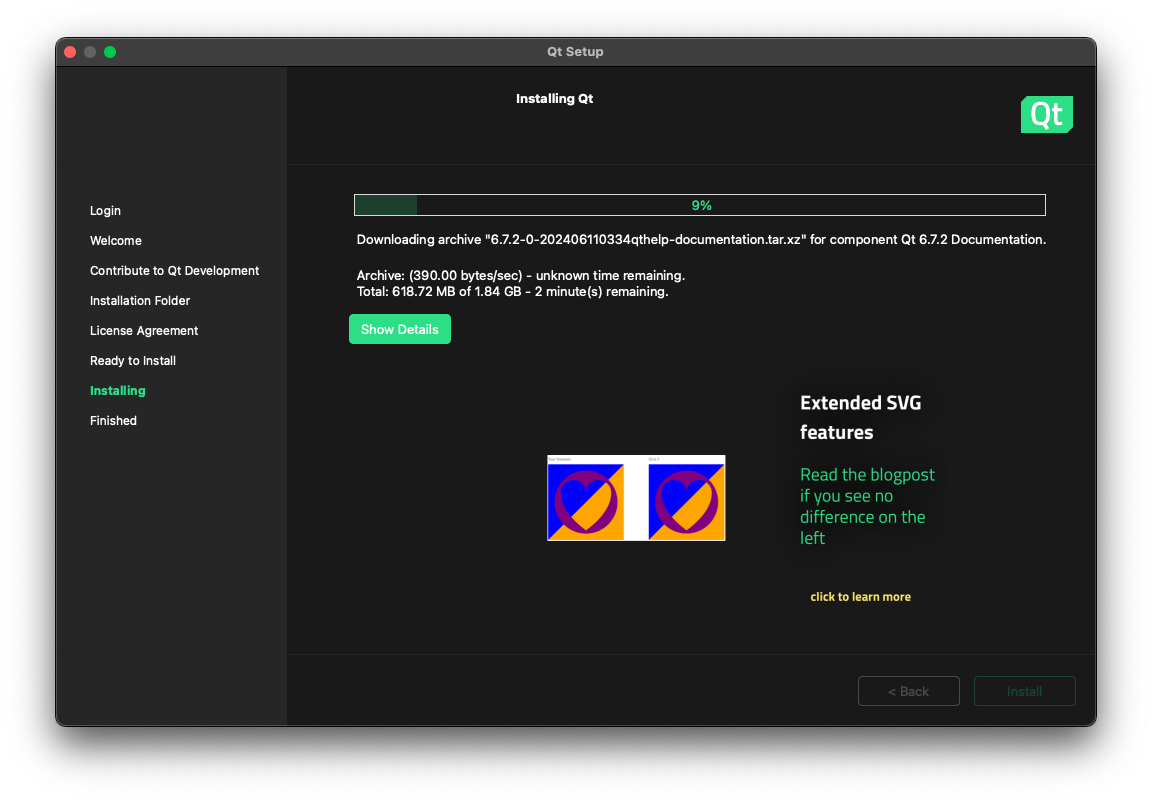
Task: Select the Installation Folder step
Action: click(x=140, y=301)
